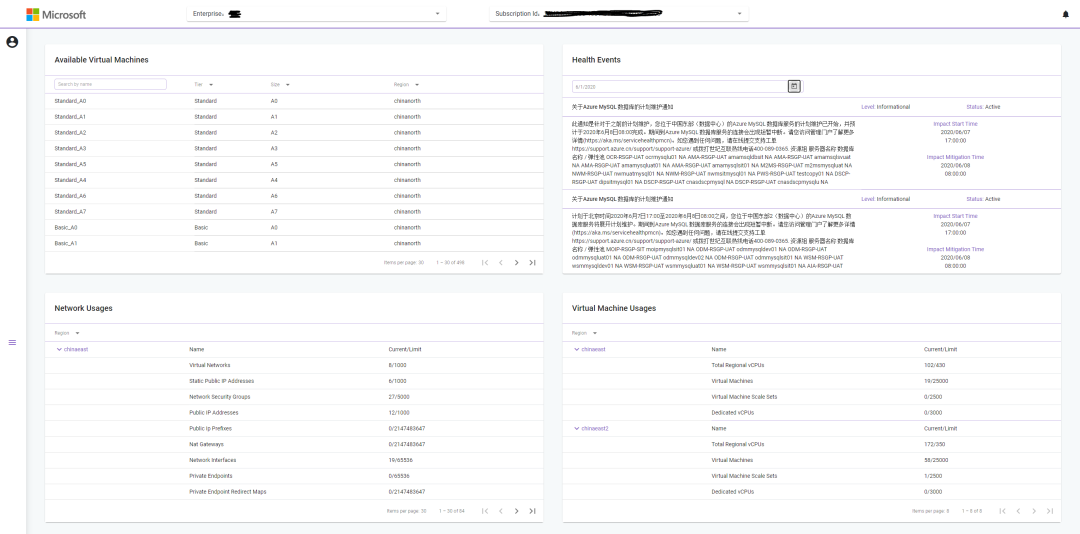Select the Basic_A0 row name
The height and width of the screenshot is (534, 1080).
click(x=66, y=227)
